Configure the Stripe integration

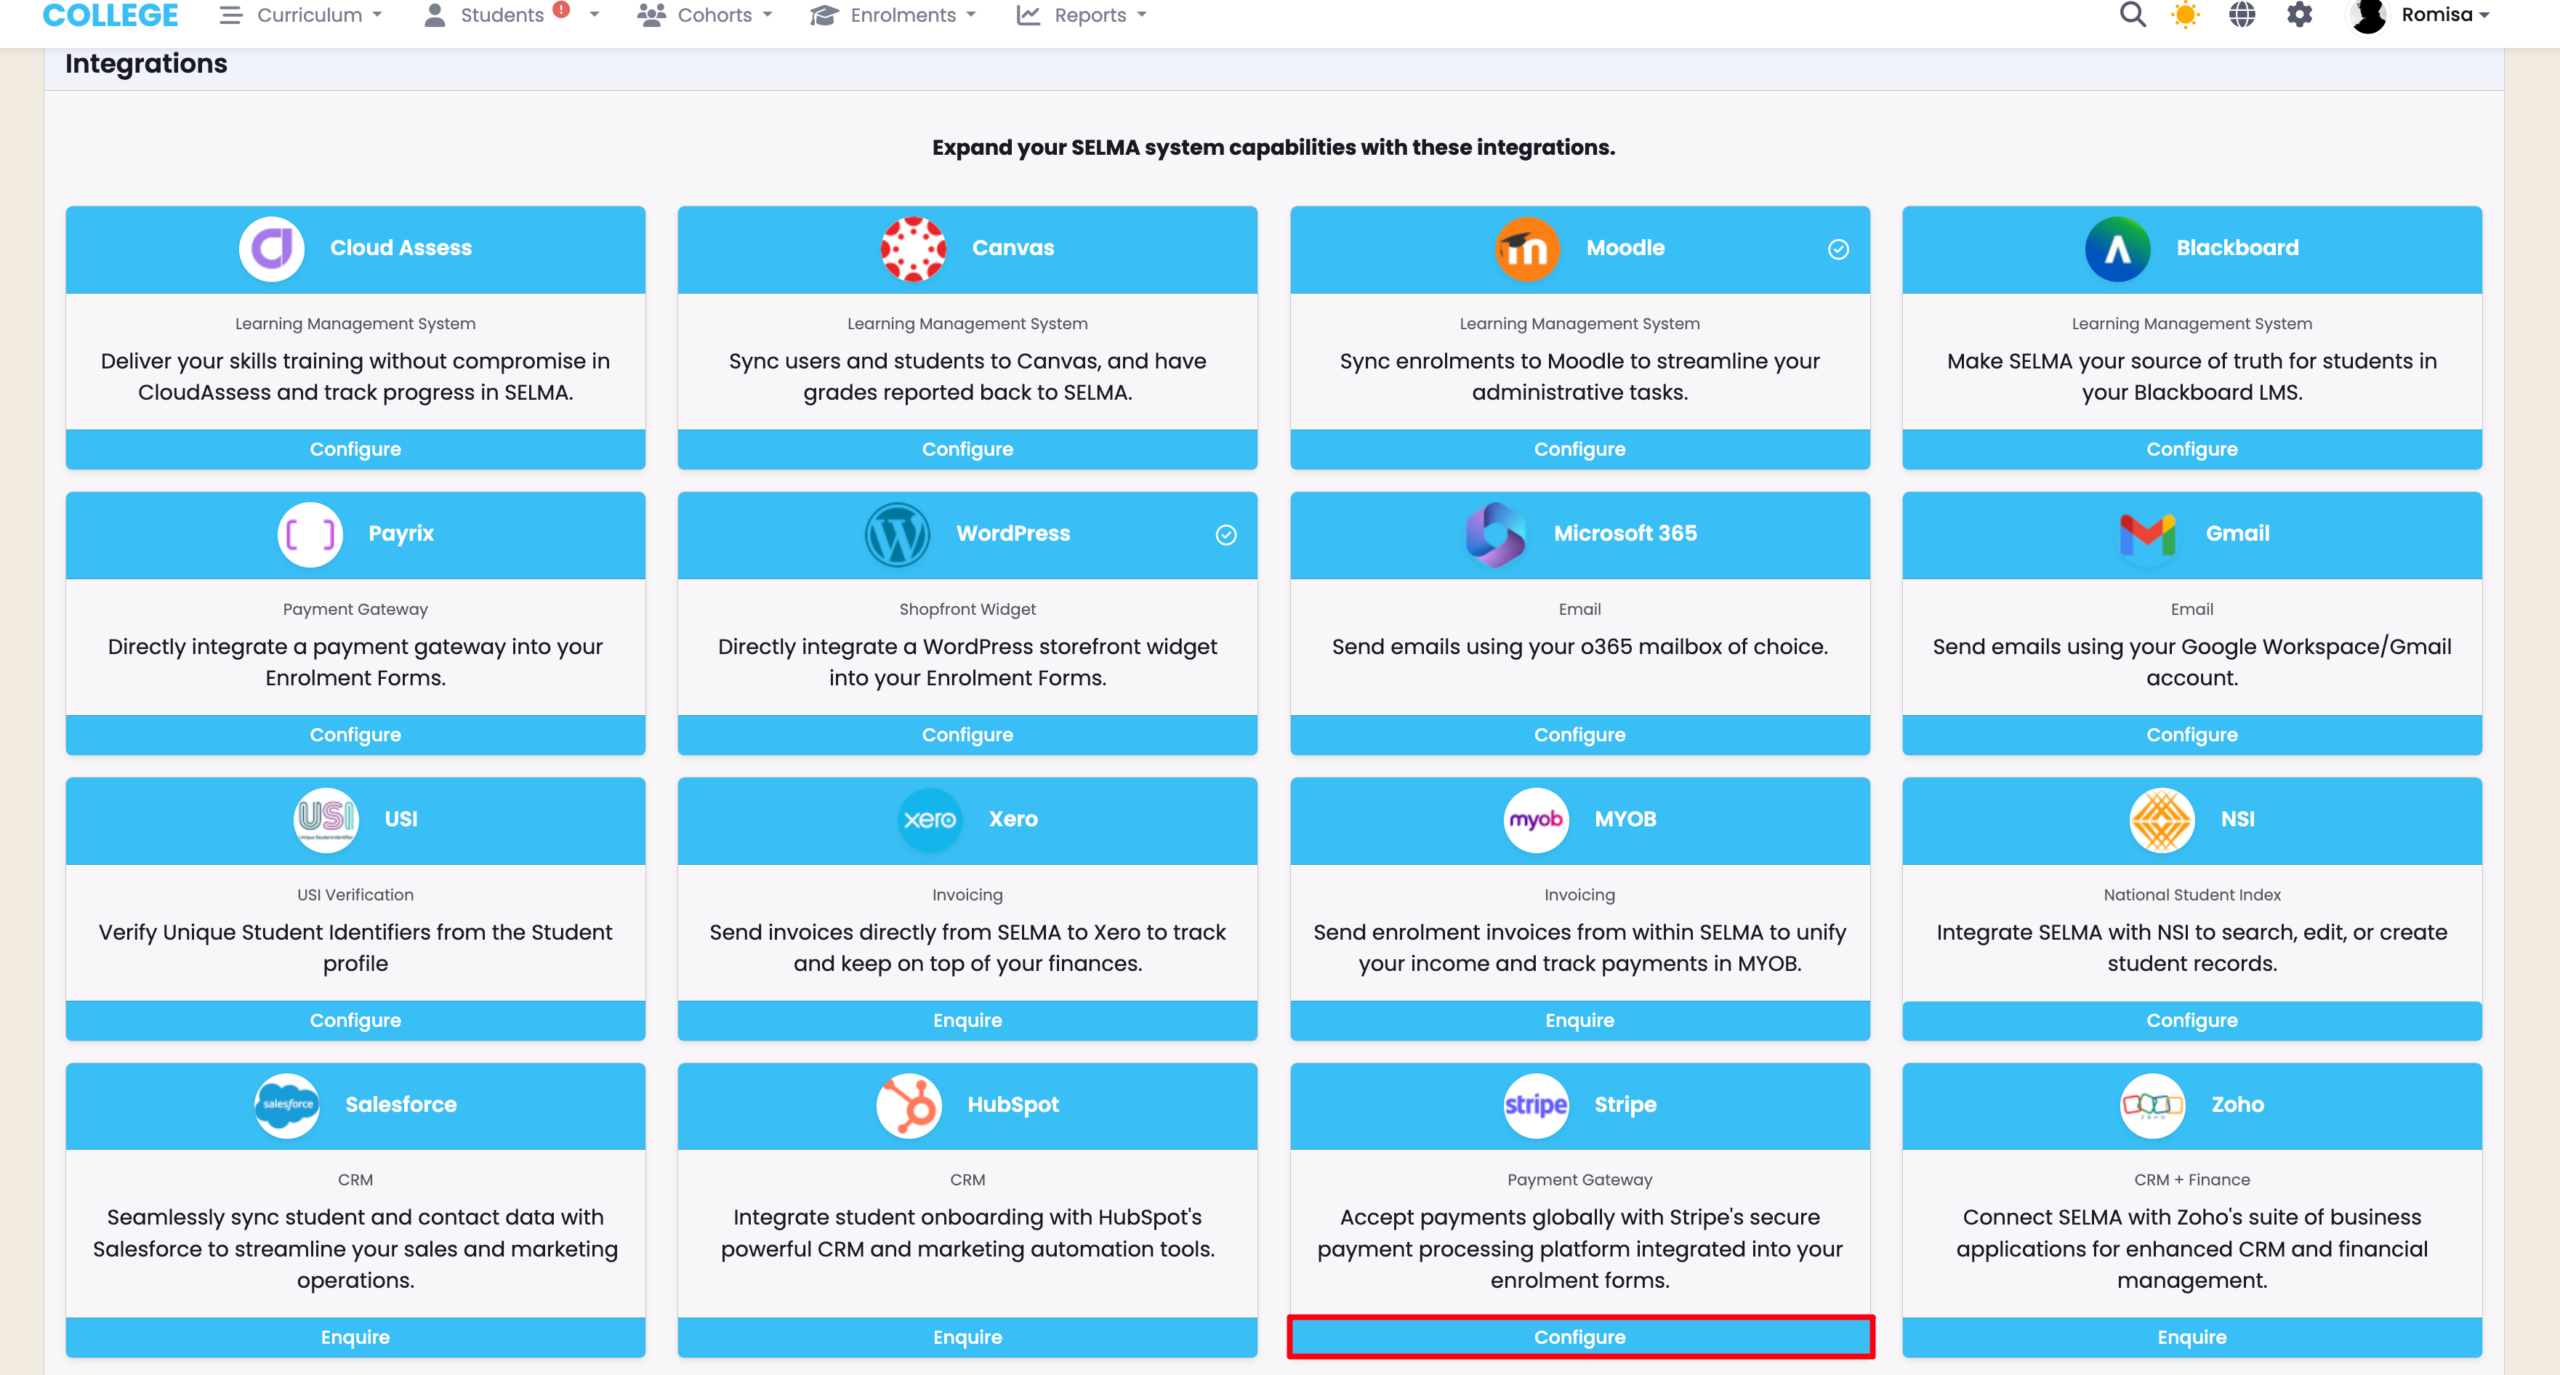(1580, 1337)
